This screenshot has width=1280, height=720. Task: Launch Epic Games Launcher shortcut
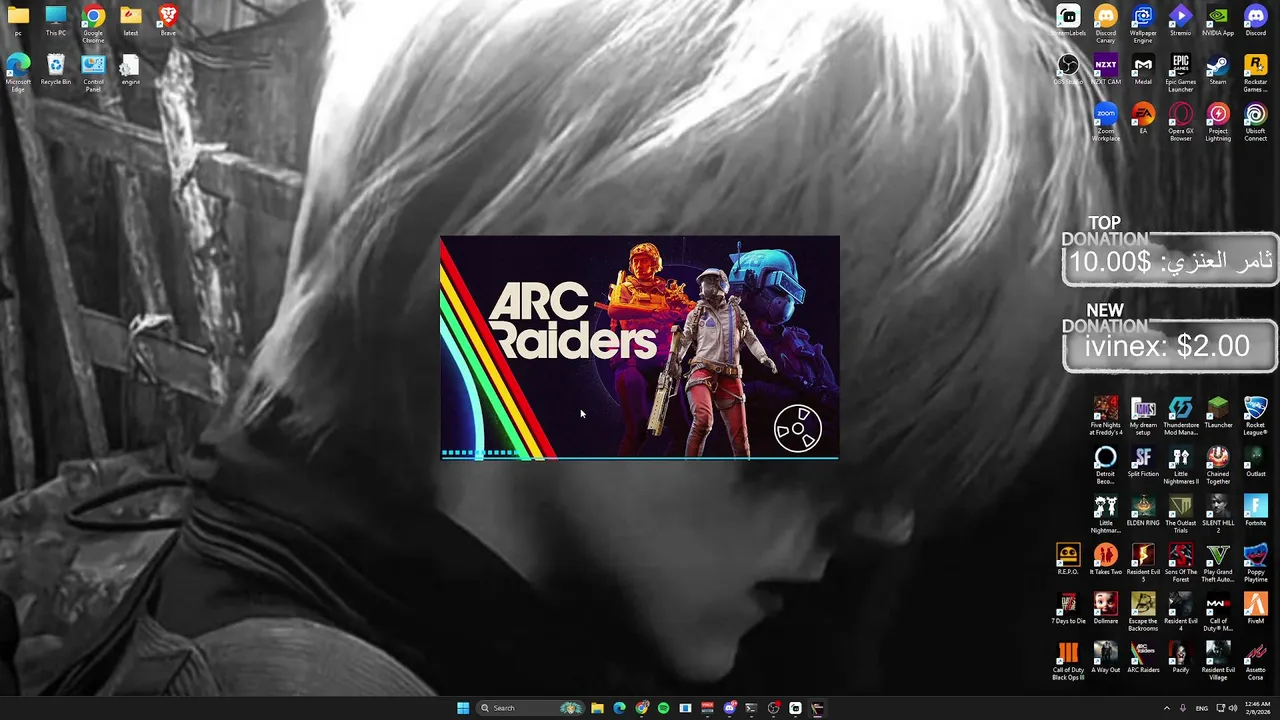(x=1180, y=74)
